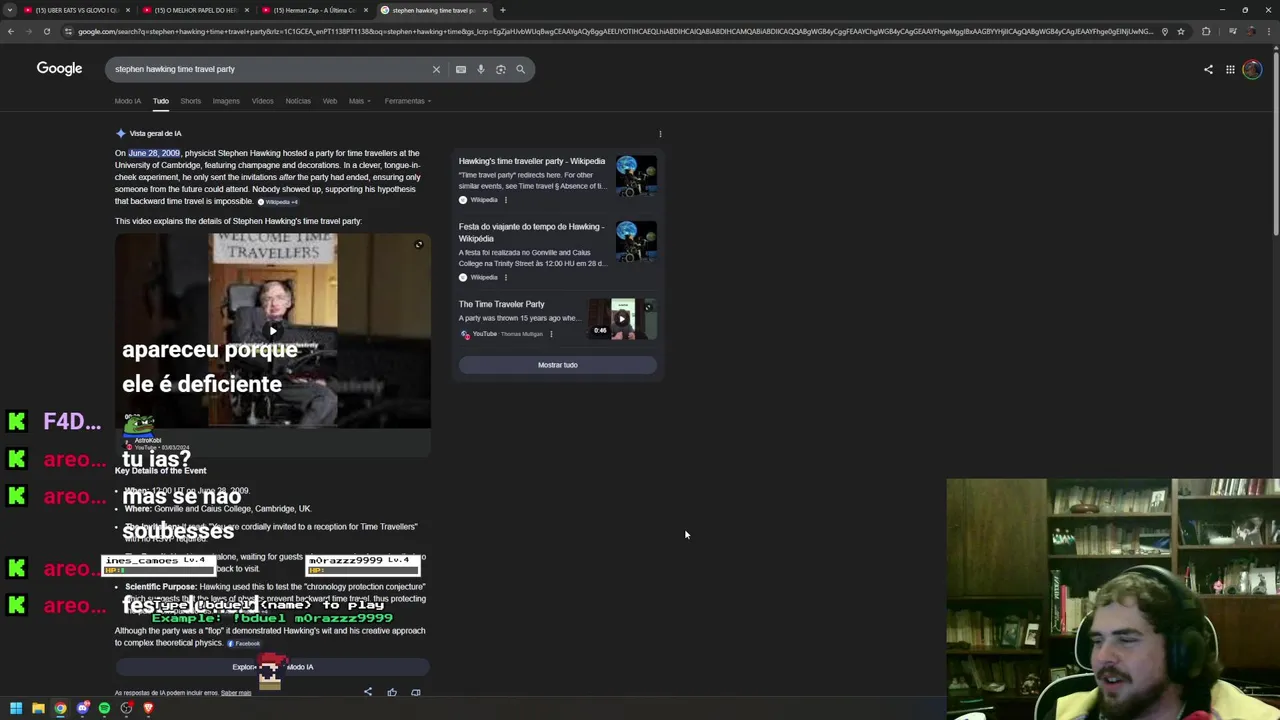Image resolution: width=1280 pixels, height=720 pixels.
Task: Switch to Web results tab
Action: tap(330, 101)
